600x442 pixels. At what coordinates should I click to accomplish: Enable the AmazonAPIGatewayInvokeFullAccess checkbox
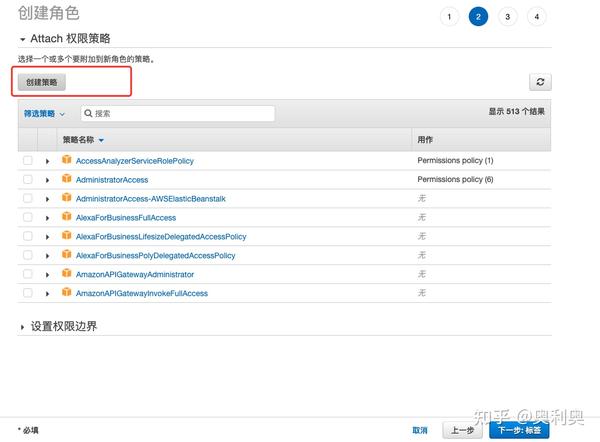[x=28, y=293]
